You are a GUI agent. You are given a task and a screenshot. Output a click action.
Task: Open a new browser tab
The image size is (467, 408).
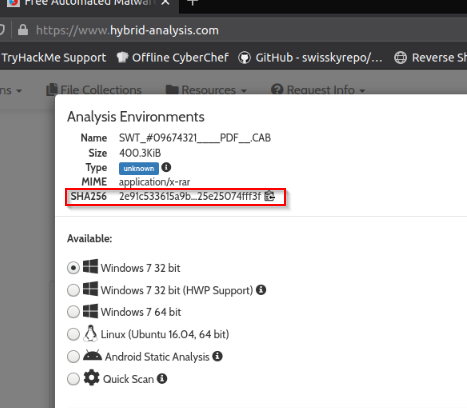(192, 3)
